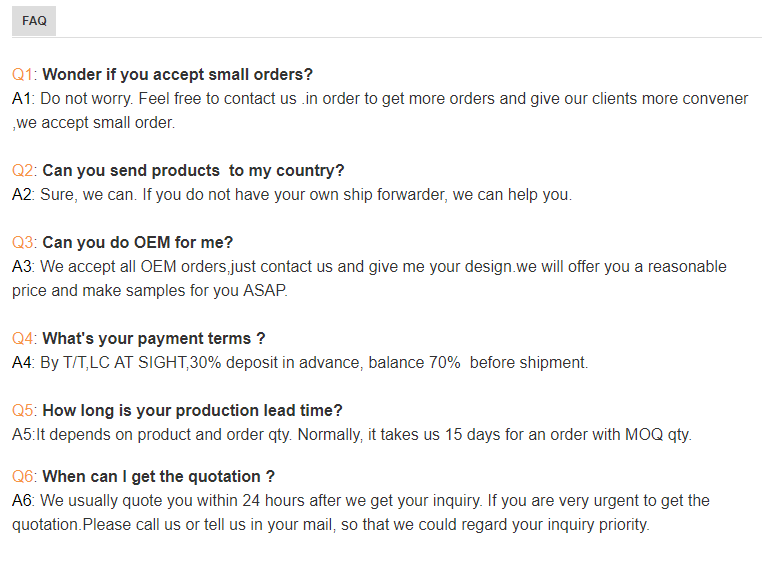The image size is (783, 566).
Task: Click the orange Q1 label
Action: point(24,75)
